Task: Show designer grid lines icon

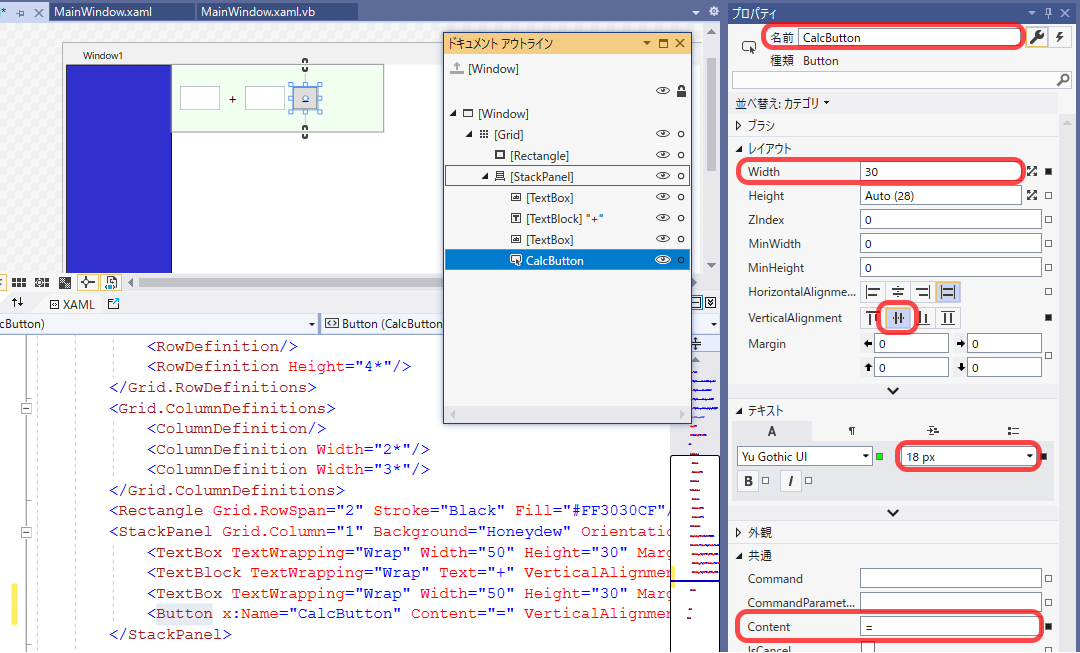Action: tap(19, 282)
